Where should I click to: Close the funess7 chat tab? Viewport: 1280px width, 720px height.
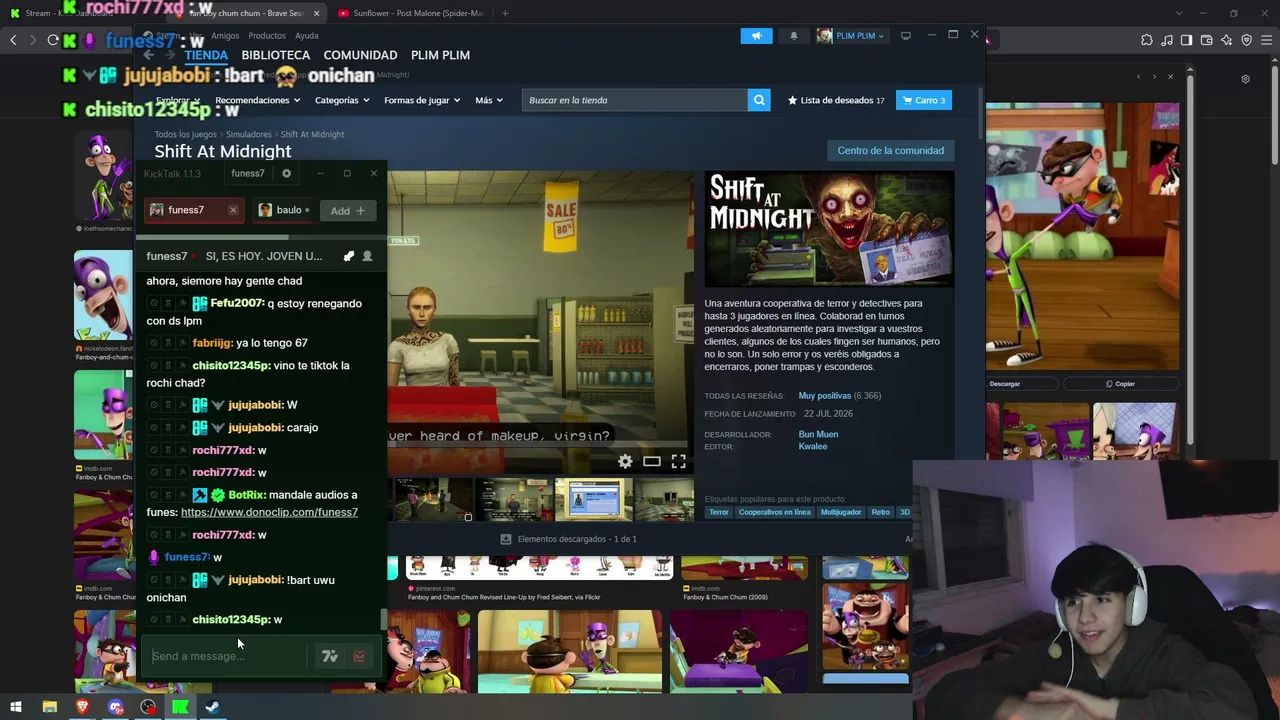tap(233, 210)
